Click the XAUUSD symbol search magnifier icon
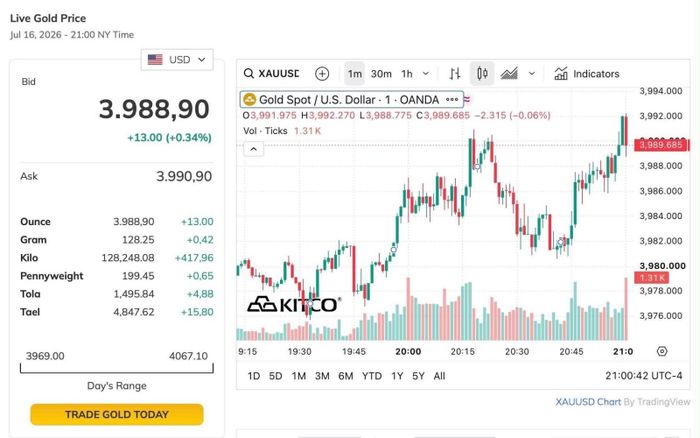This screenshot has width=700, height=438. coord(249,74)
